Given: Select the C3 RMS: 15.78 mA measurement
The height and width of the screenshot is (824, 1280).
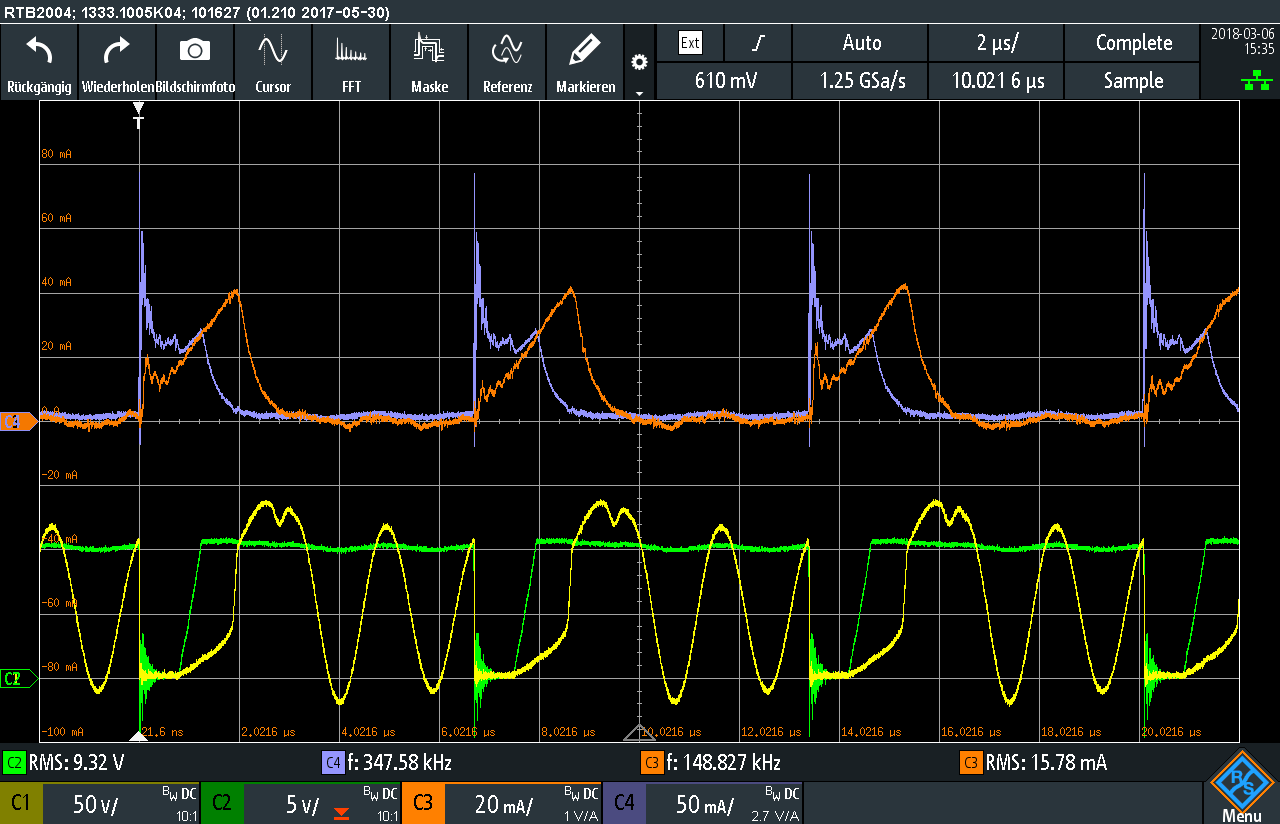Looking at the screenshot, I should [x=1034, y=763].
